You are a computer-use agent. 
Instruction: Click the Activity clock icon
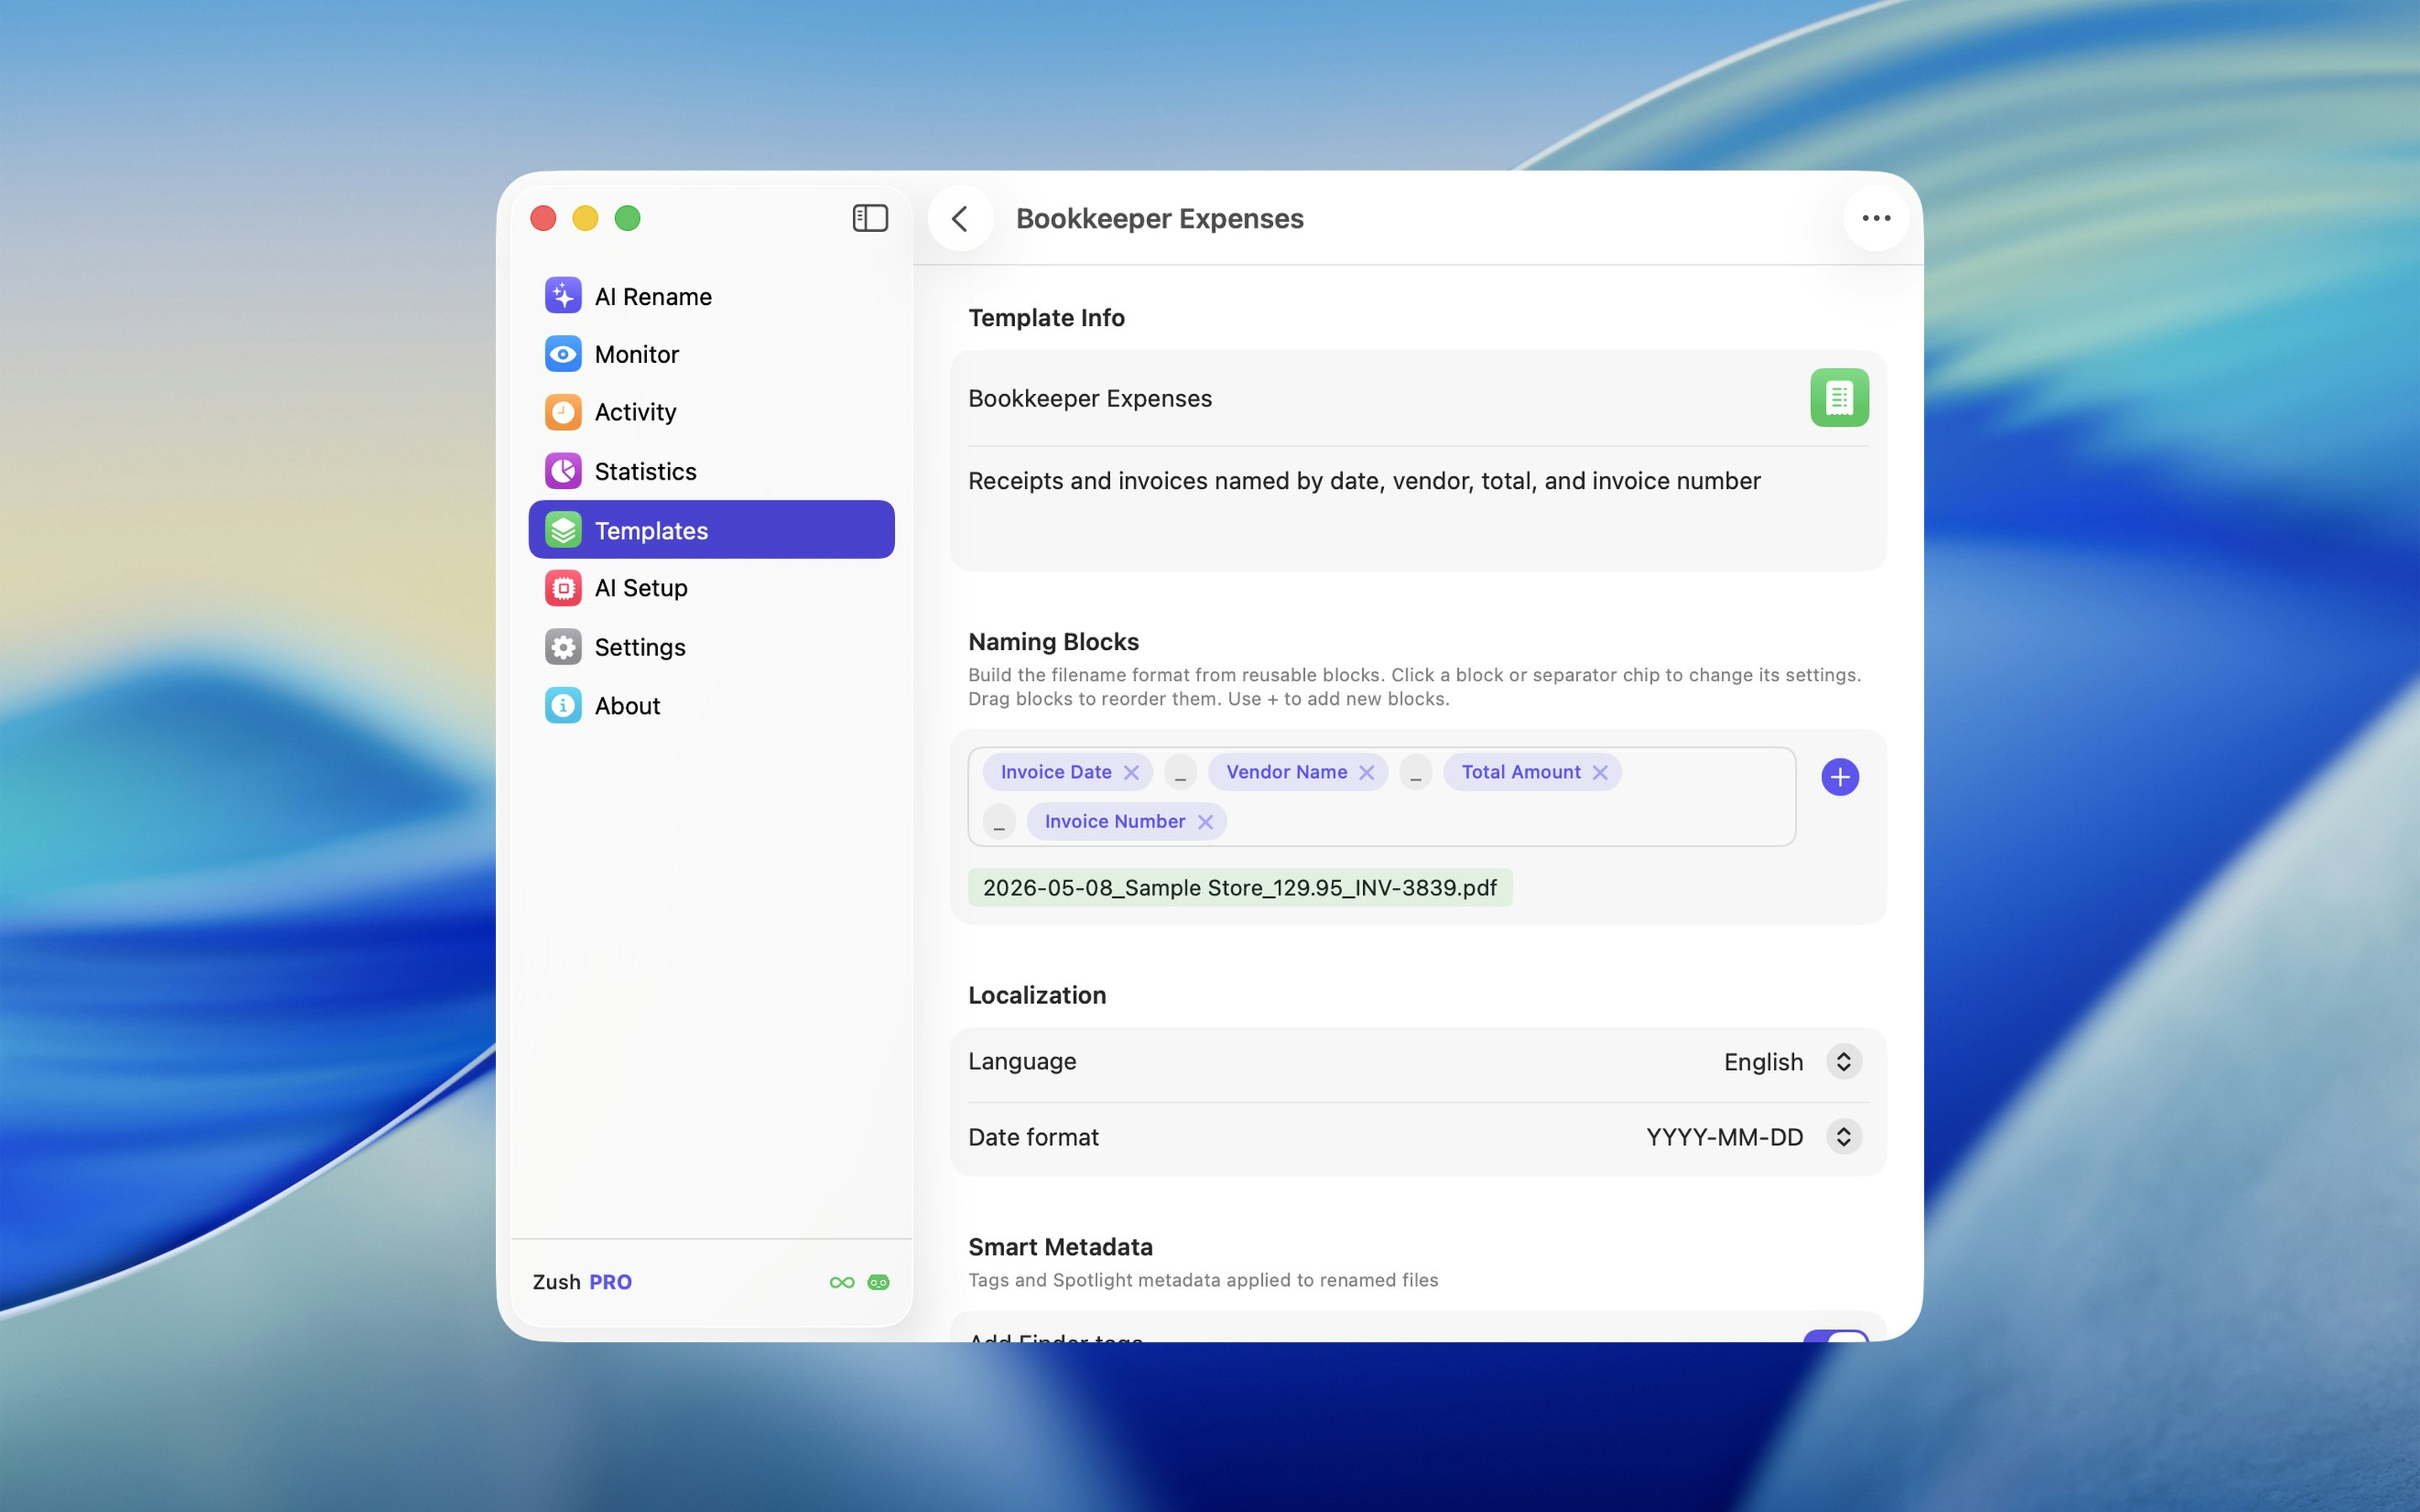point(563,412)
